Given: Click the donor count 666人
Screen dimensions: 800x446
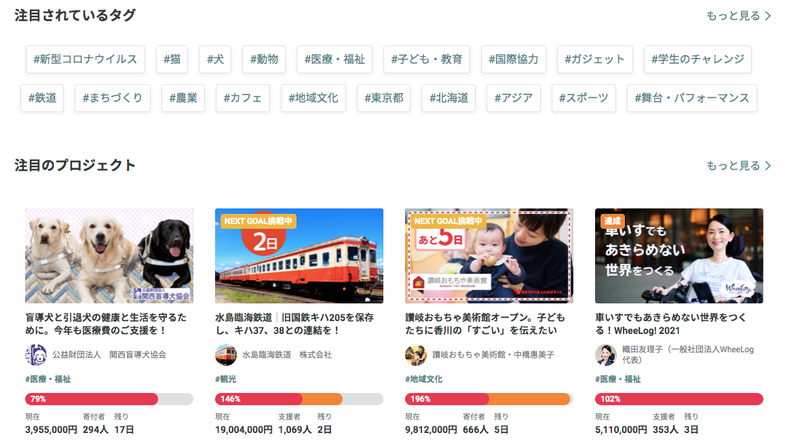Looking at the screenshot, I should click(x=476, y=430).
